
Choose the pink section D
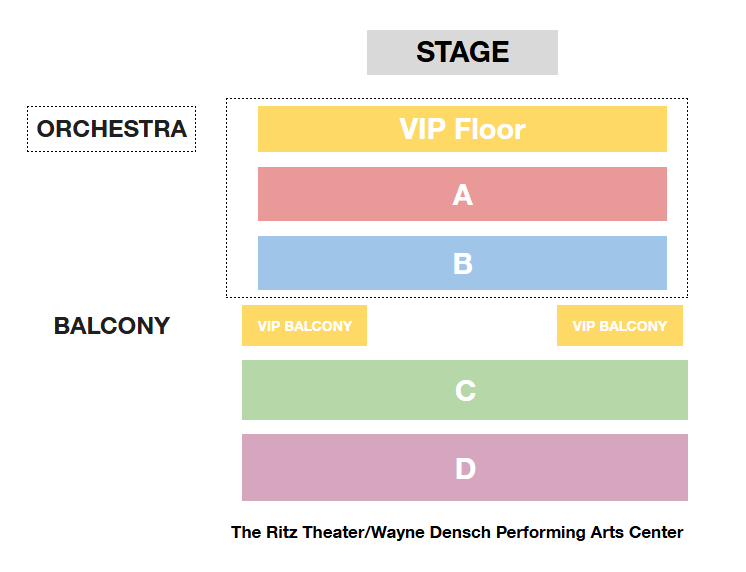[x=465, y=467]
